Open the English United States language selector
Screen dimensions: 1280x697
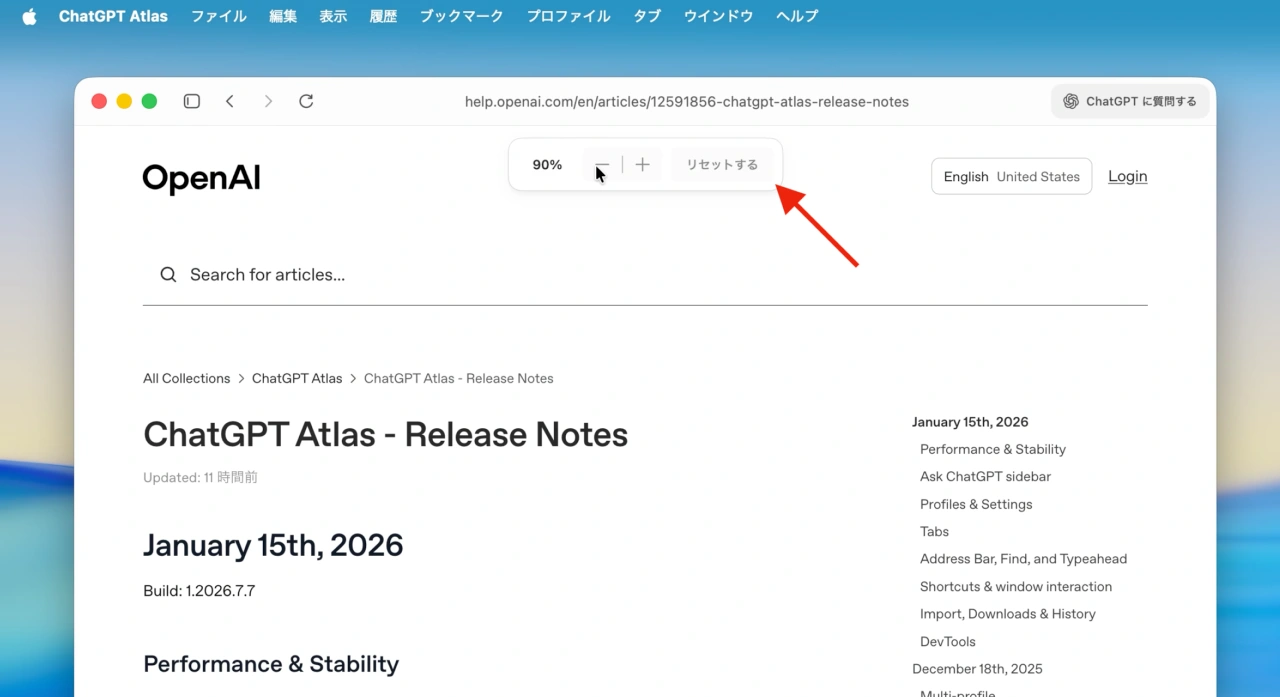coord(1011,176)
